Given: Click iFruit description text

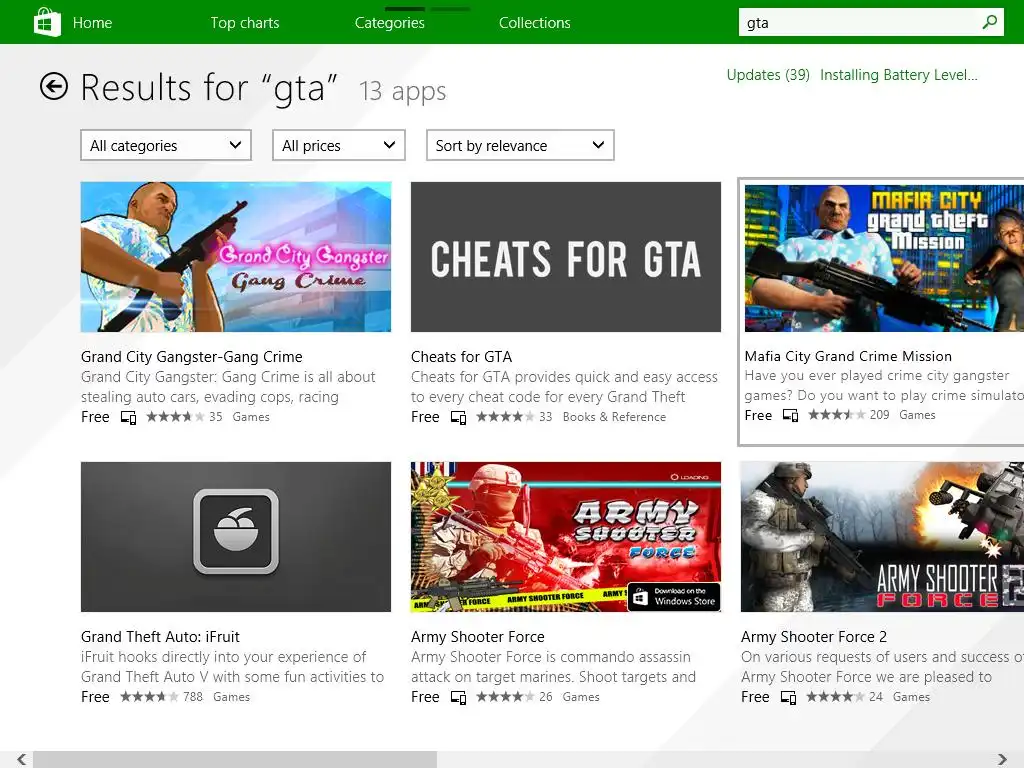Looking at the screenshot, I should click(232, 667).
